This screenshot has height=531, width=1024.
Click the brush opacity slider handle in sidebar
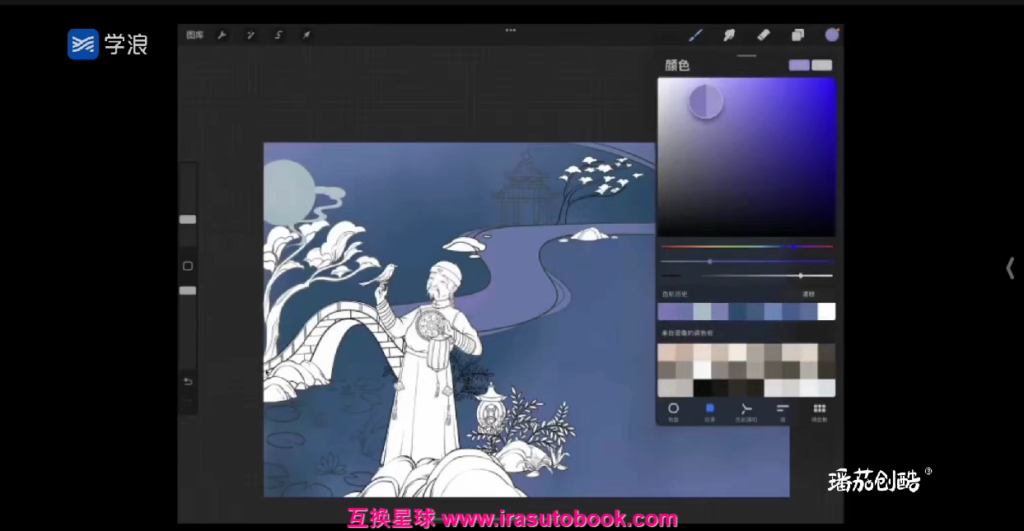(188, 291)
